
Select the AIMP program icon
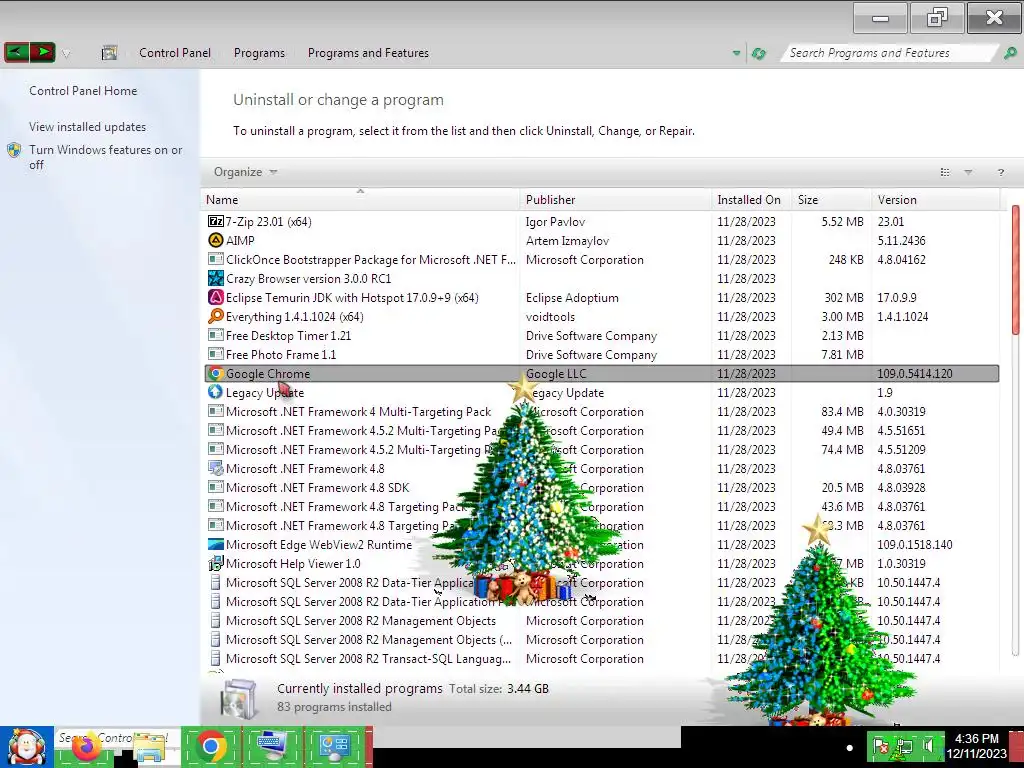pos(216,240)
